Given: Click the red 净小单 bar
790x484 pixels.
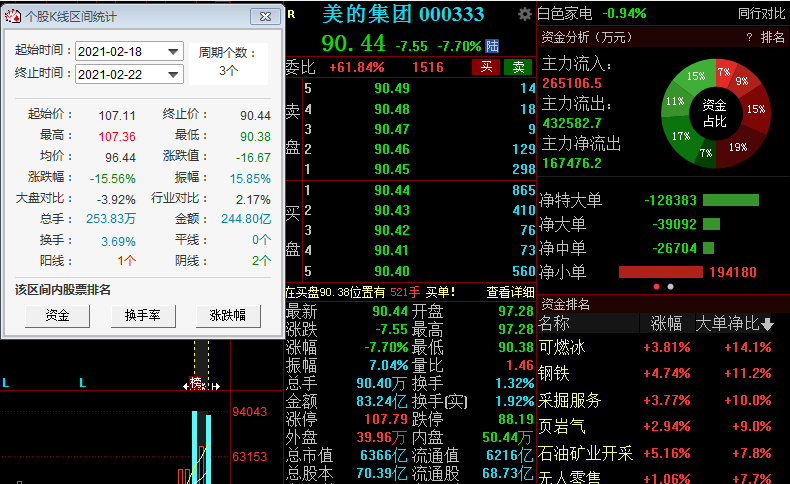Looking at the screenshot, I should point(661,272).
